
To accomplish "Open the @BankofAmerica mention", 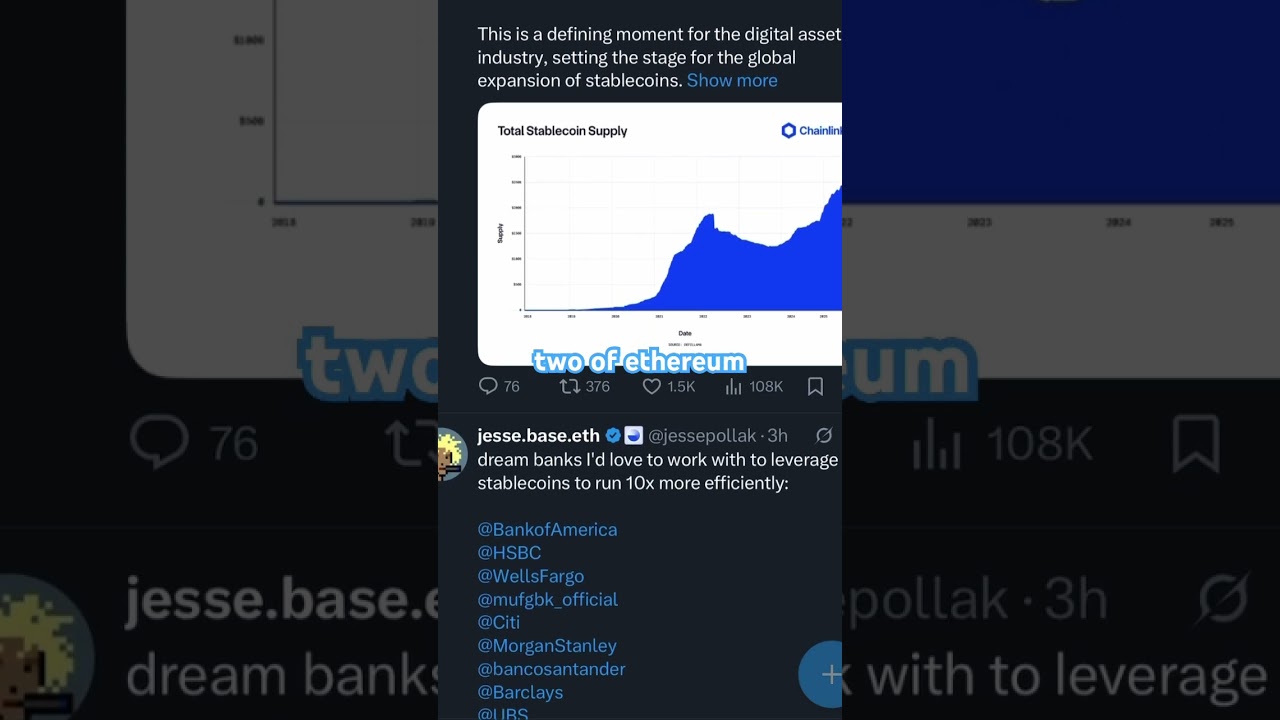I will click(547, 529).
